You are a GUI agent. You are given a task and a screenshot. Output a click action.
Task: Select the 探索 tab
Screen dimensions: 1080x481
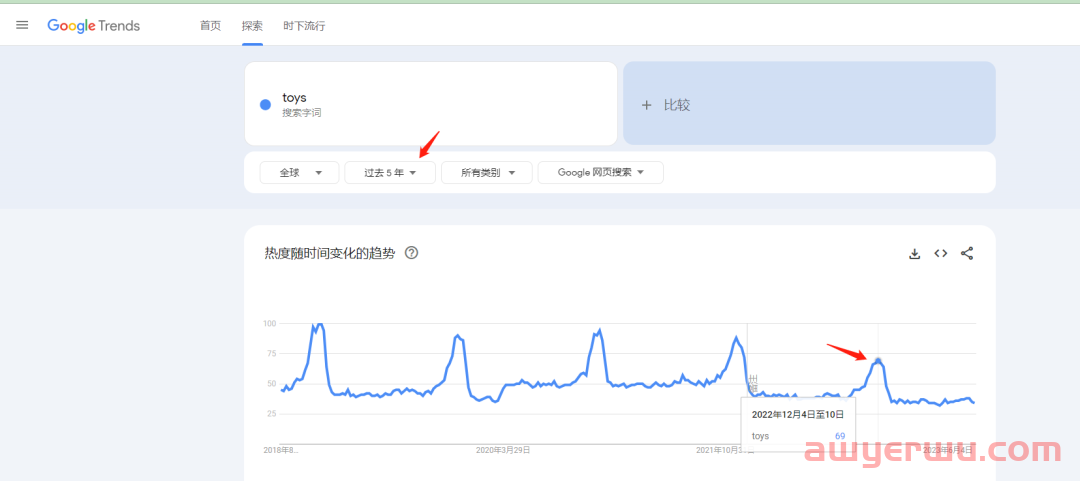click(x=252, y=26)
